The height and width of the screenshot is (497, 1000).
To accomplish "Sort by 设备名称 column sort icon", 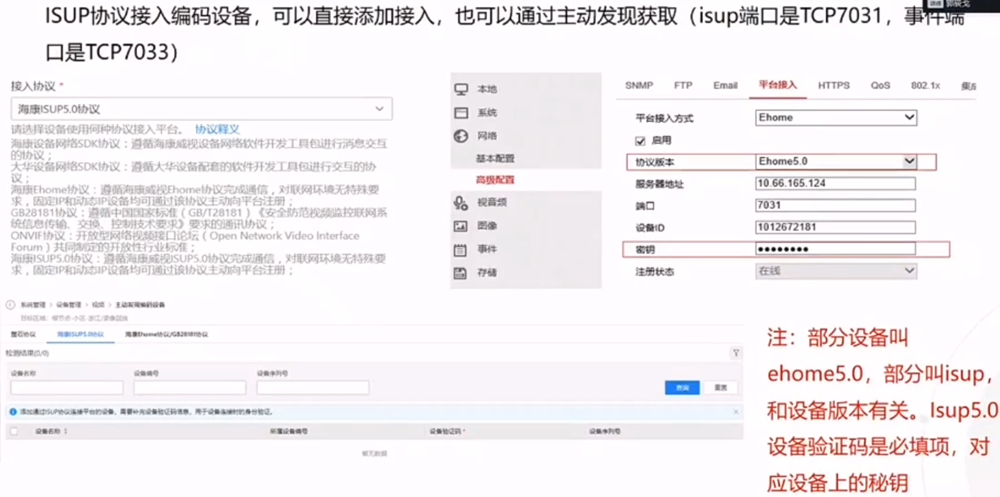I will (x=66, y=432).
